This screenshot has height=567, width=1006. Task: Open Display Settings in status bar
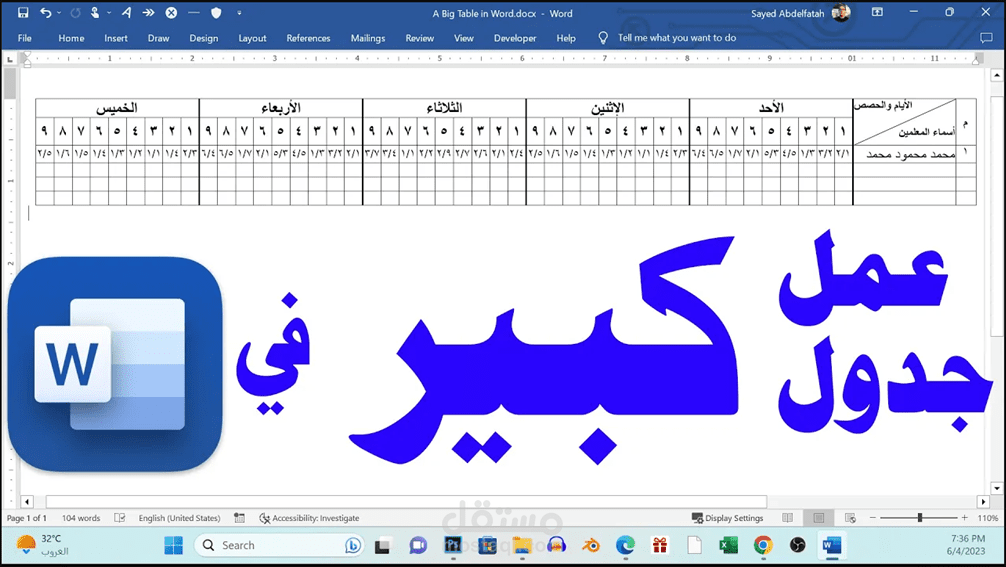pos(728,518)
